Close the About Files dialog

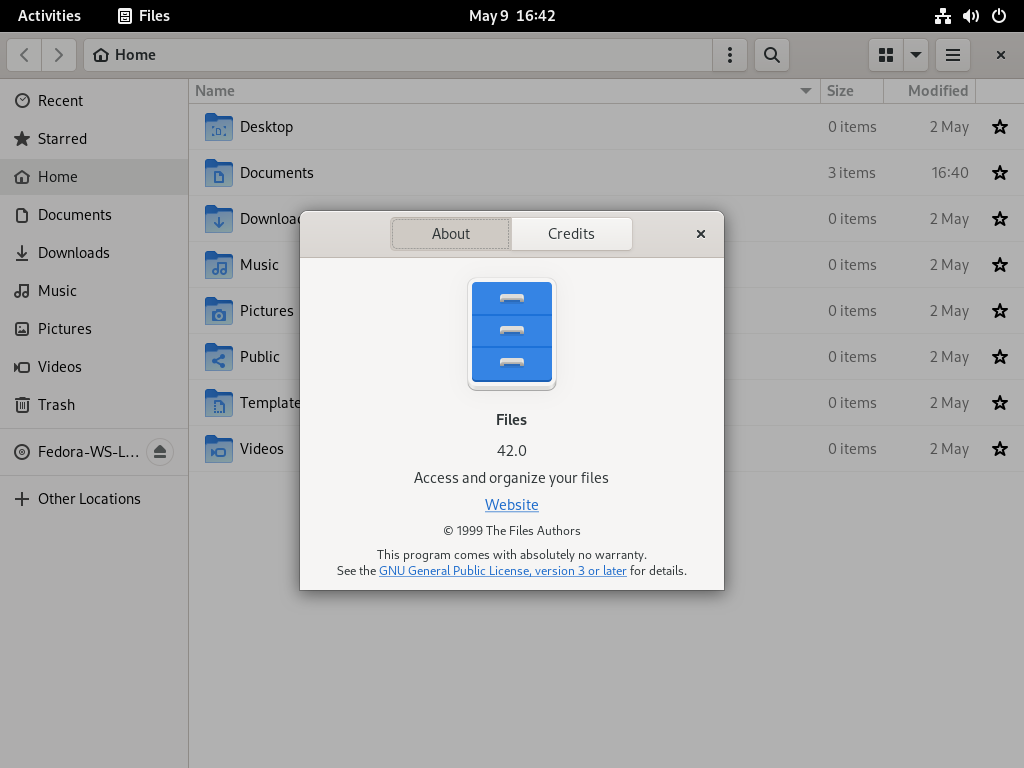tap(701, 234)
